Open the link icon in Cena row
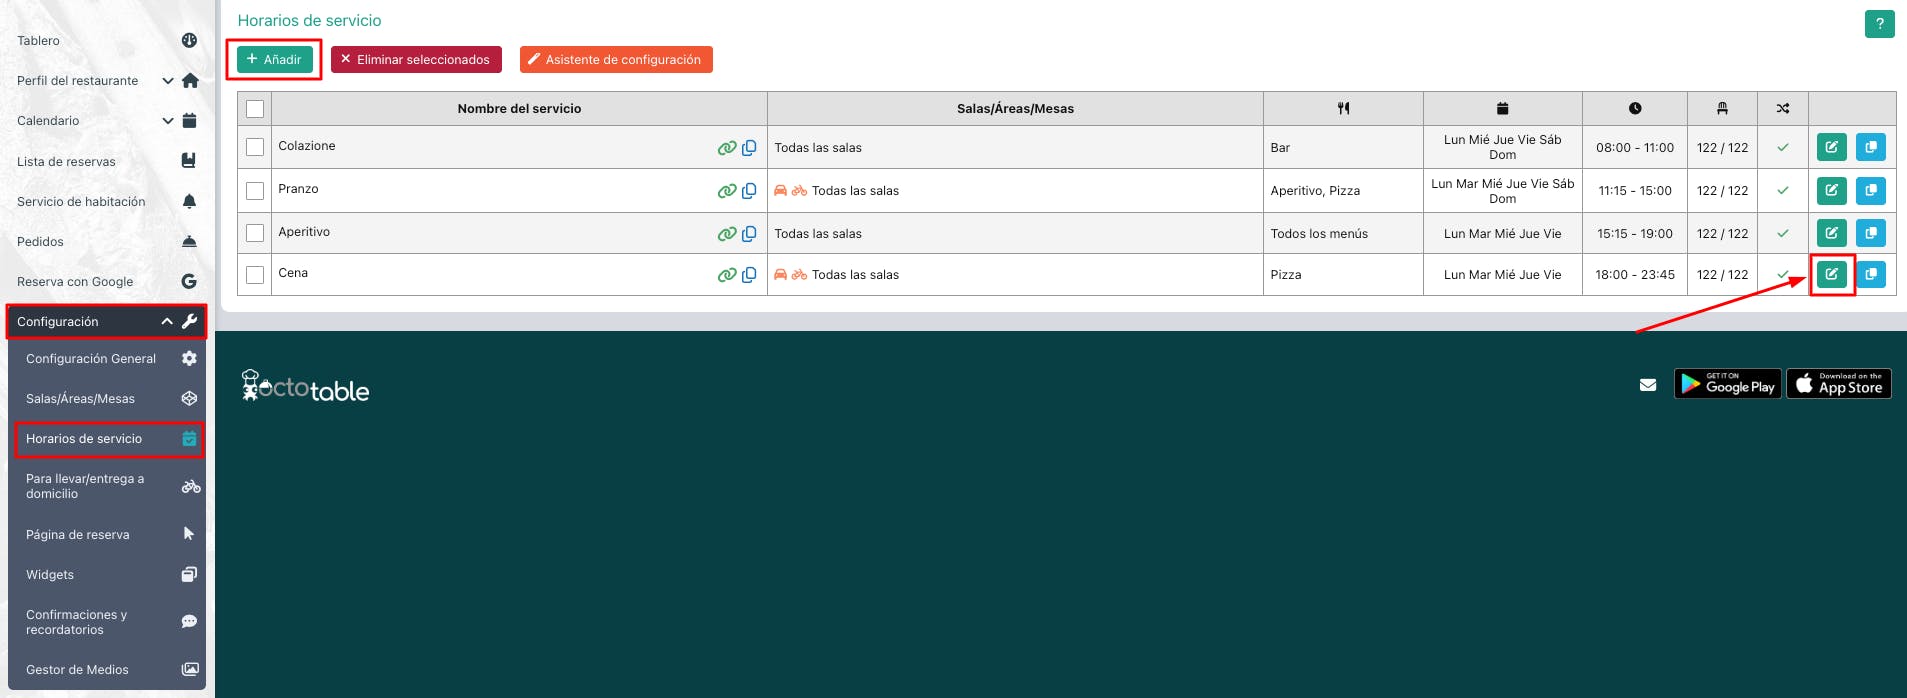The image size is (1907, 698). (x=727, y=275)
